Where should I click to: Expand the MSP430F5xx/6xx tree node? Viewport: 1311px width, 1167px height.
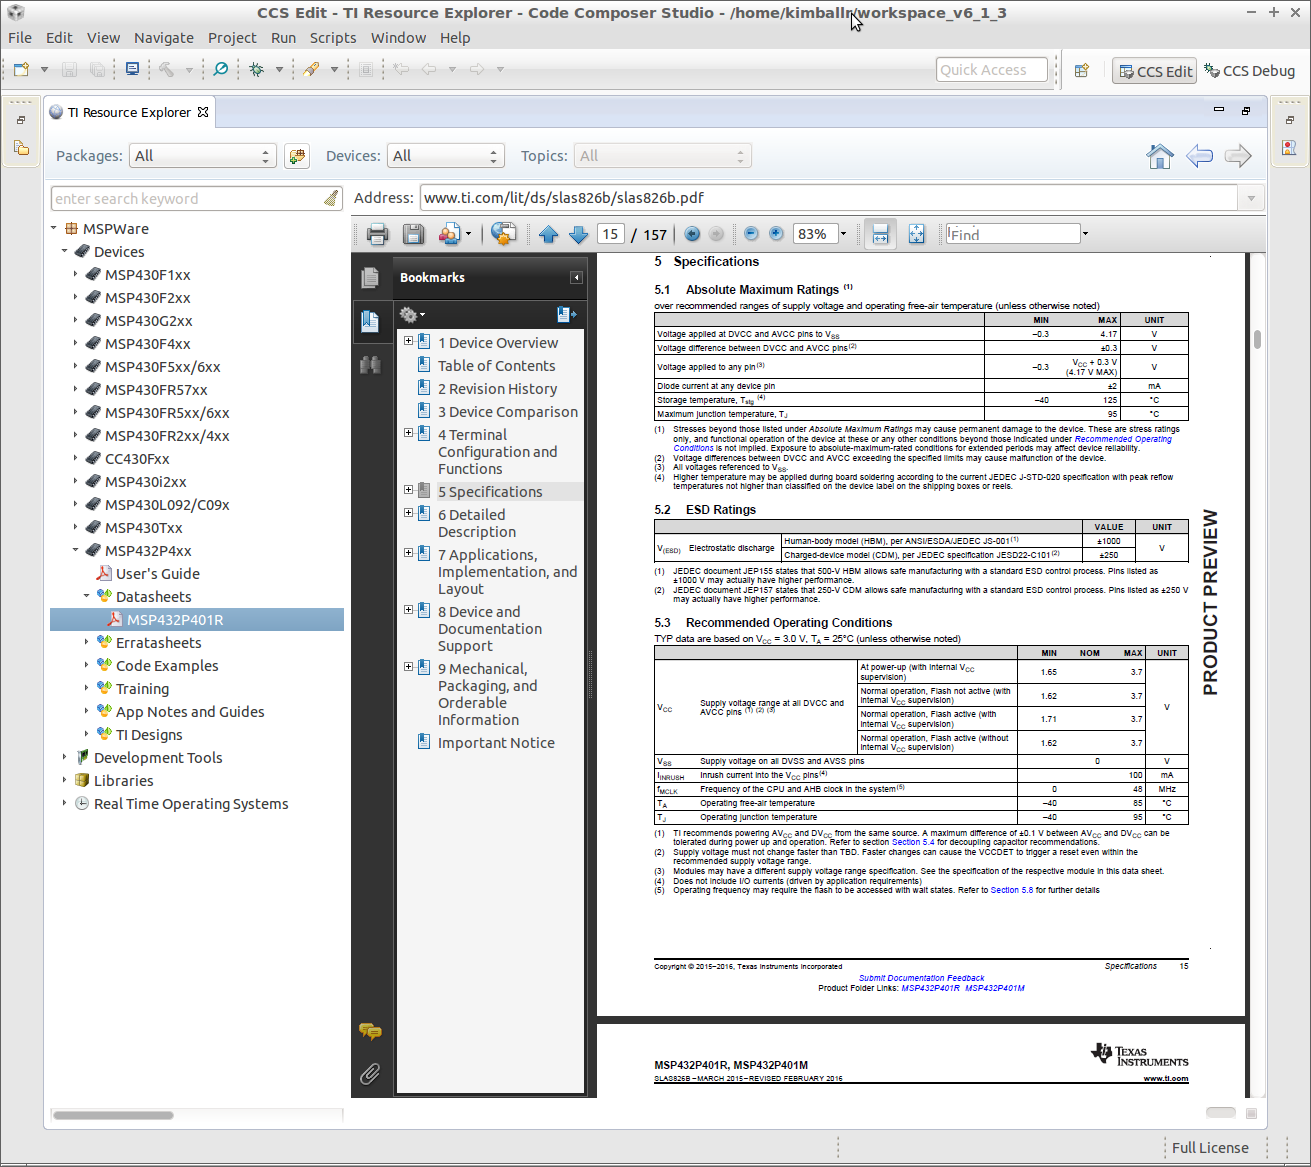point(75,366)
